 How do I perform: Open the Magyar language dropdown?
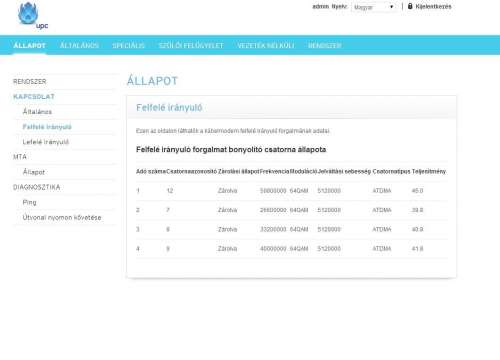pos(374,7)
